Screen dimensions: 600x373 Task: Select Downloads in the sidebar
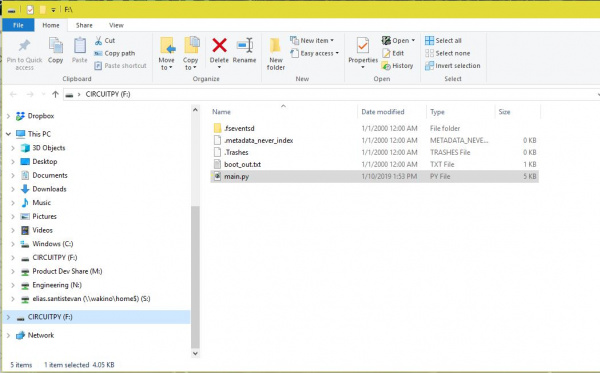click(43, 189)
